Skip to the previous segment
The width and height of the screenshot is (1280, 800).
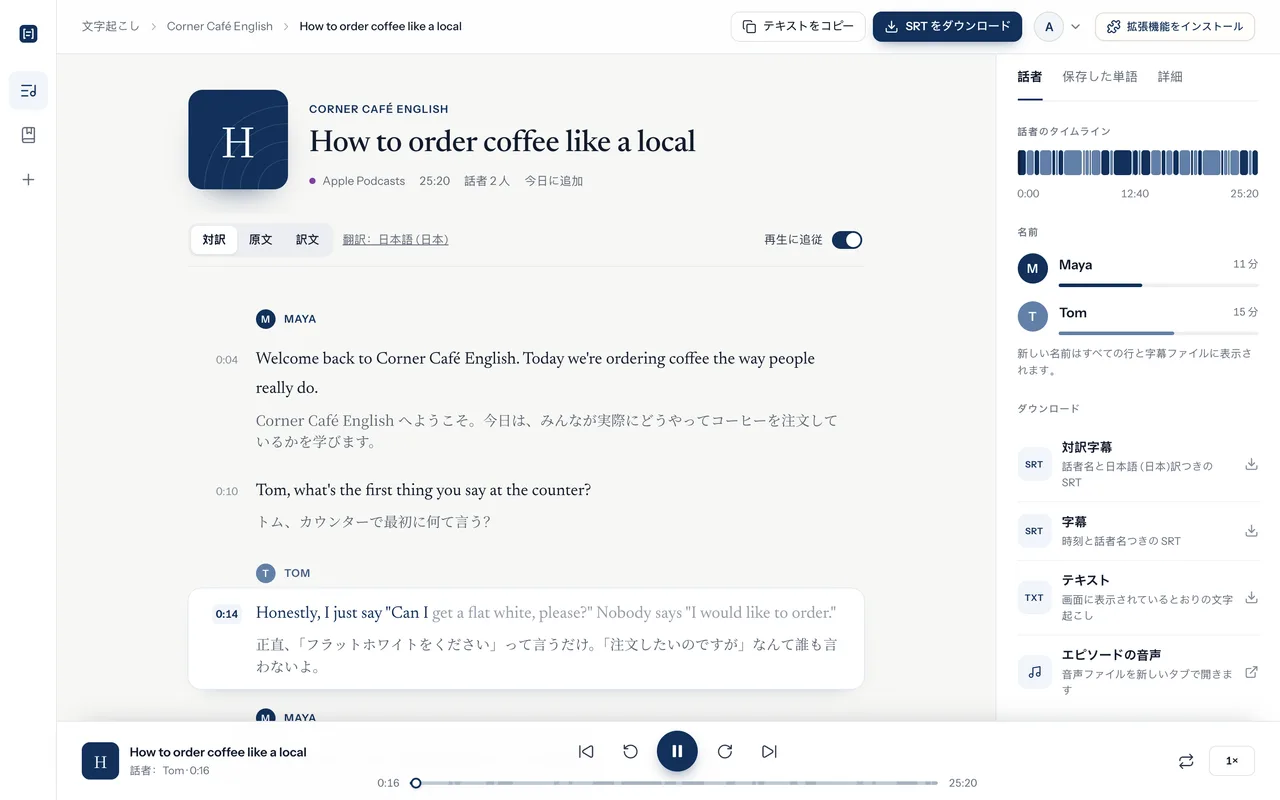click(586, 752)
